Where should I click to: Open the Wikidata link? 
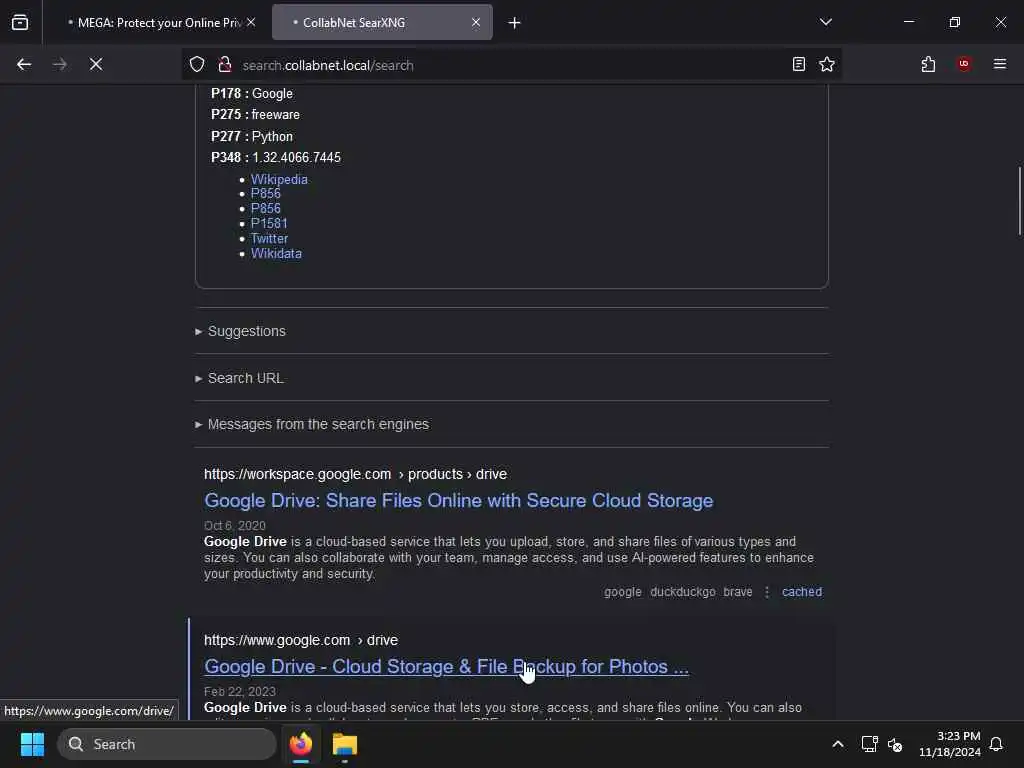pyautogui.click(x=276, y=253)
